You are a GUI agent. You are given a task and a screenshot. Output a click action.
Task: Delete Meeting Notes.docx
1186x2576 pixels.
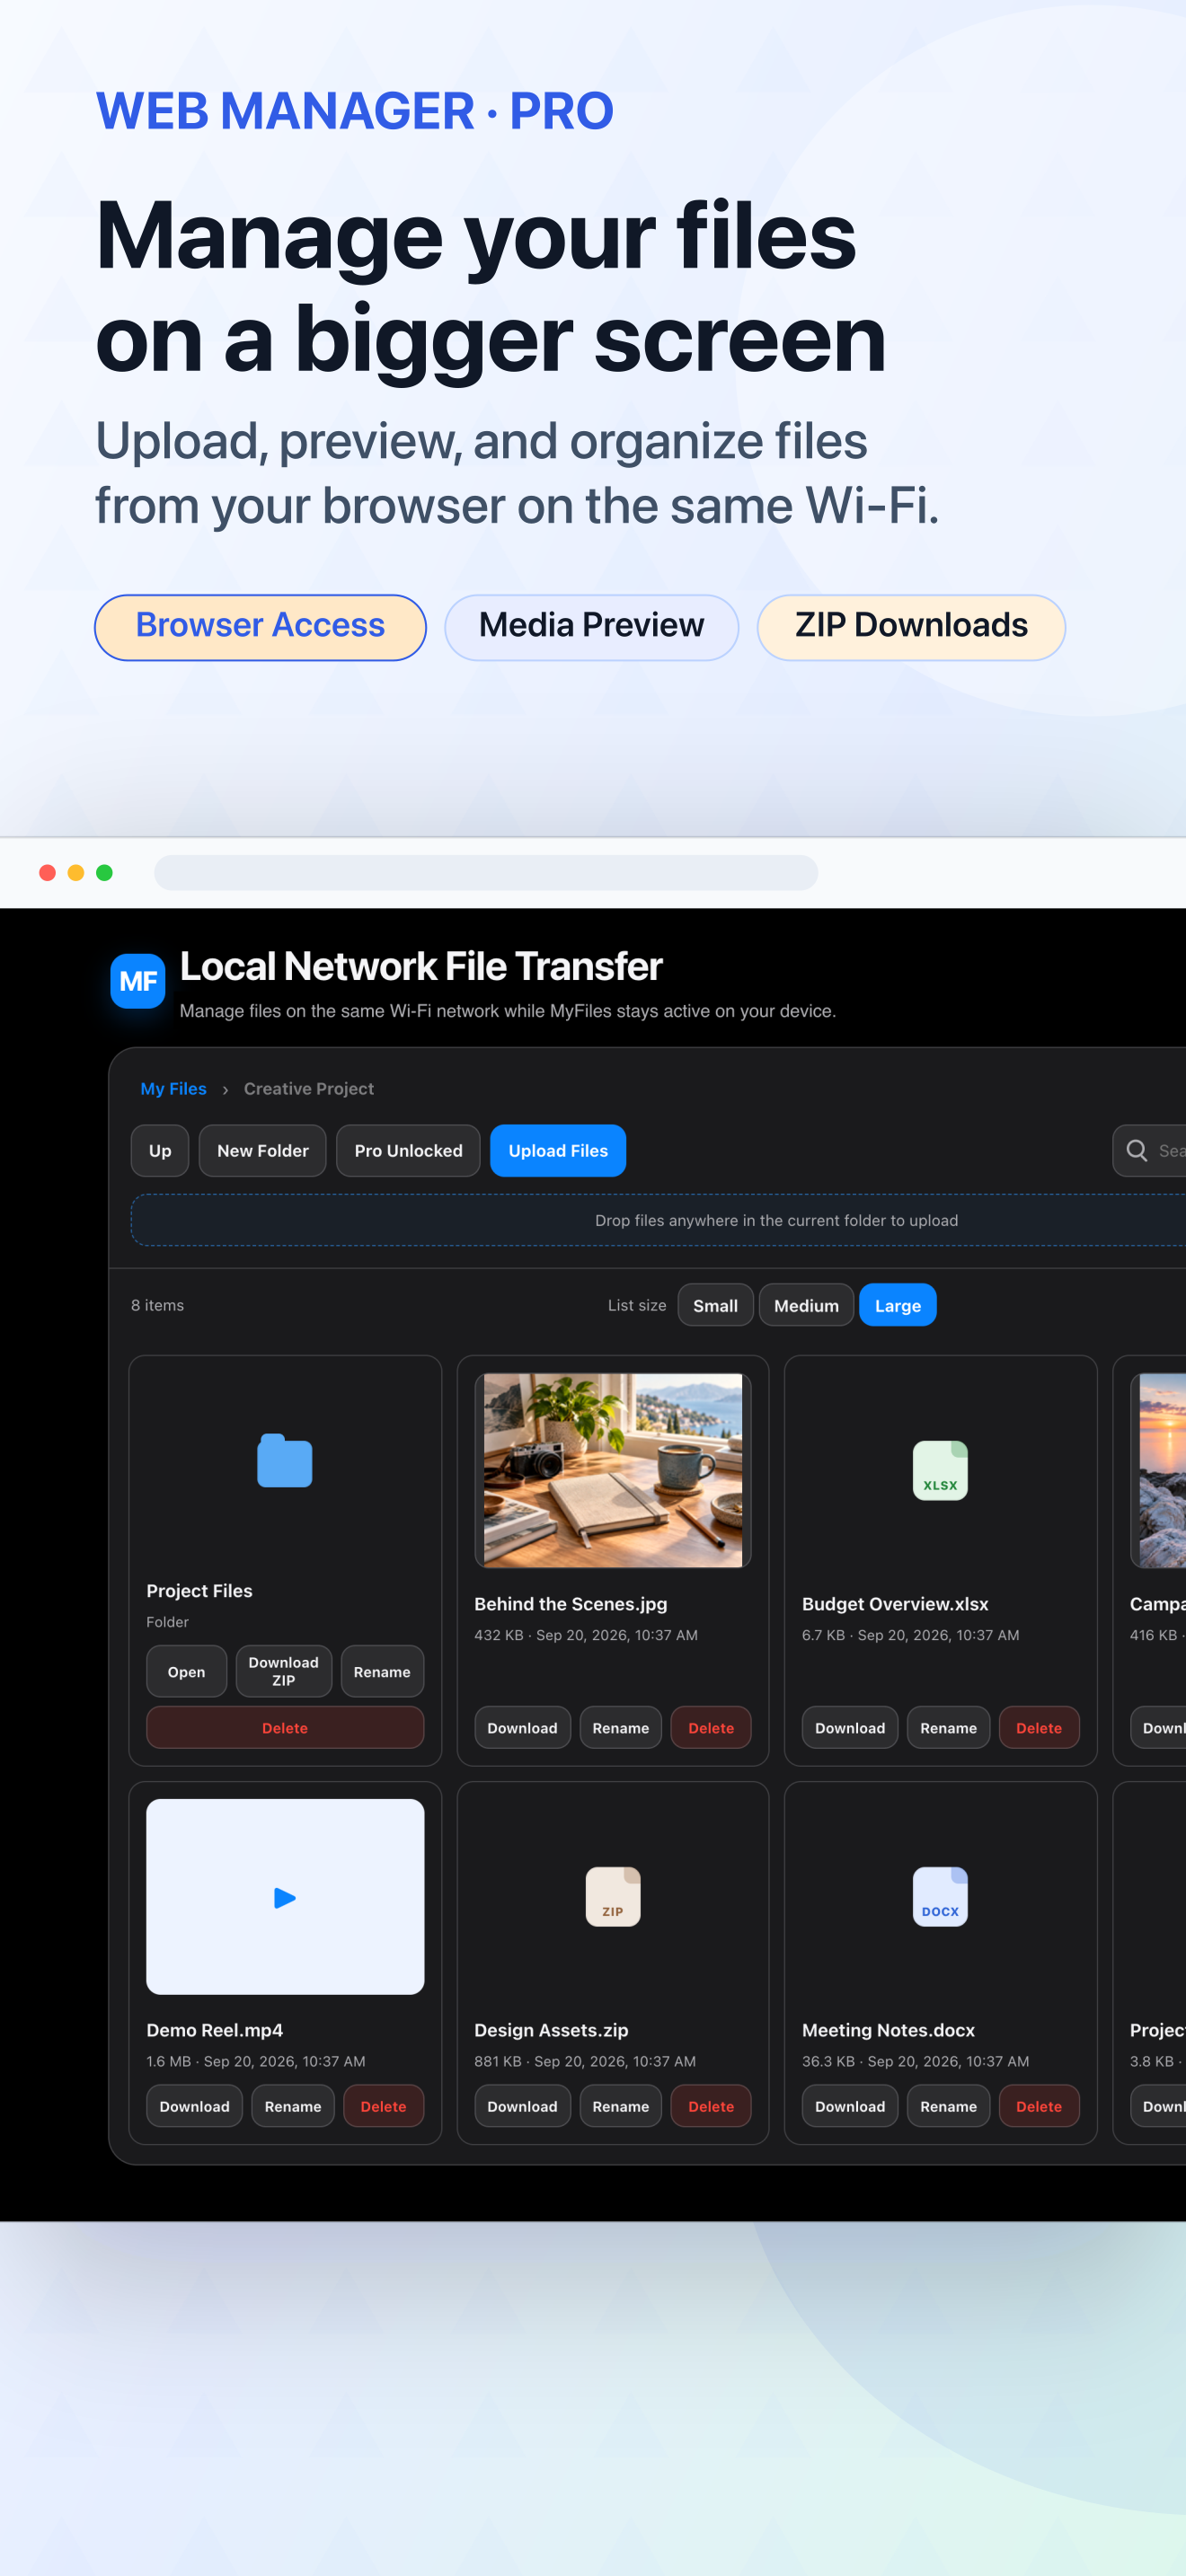(x=1039, y=2105)
